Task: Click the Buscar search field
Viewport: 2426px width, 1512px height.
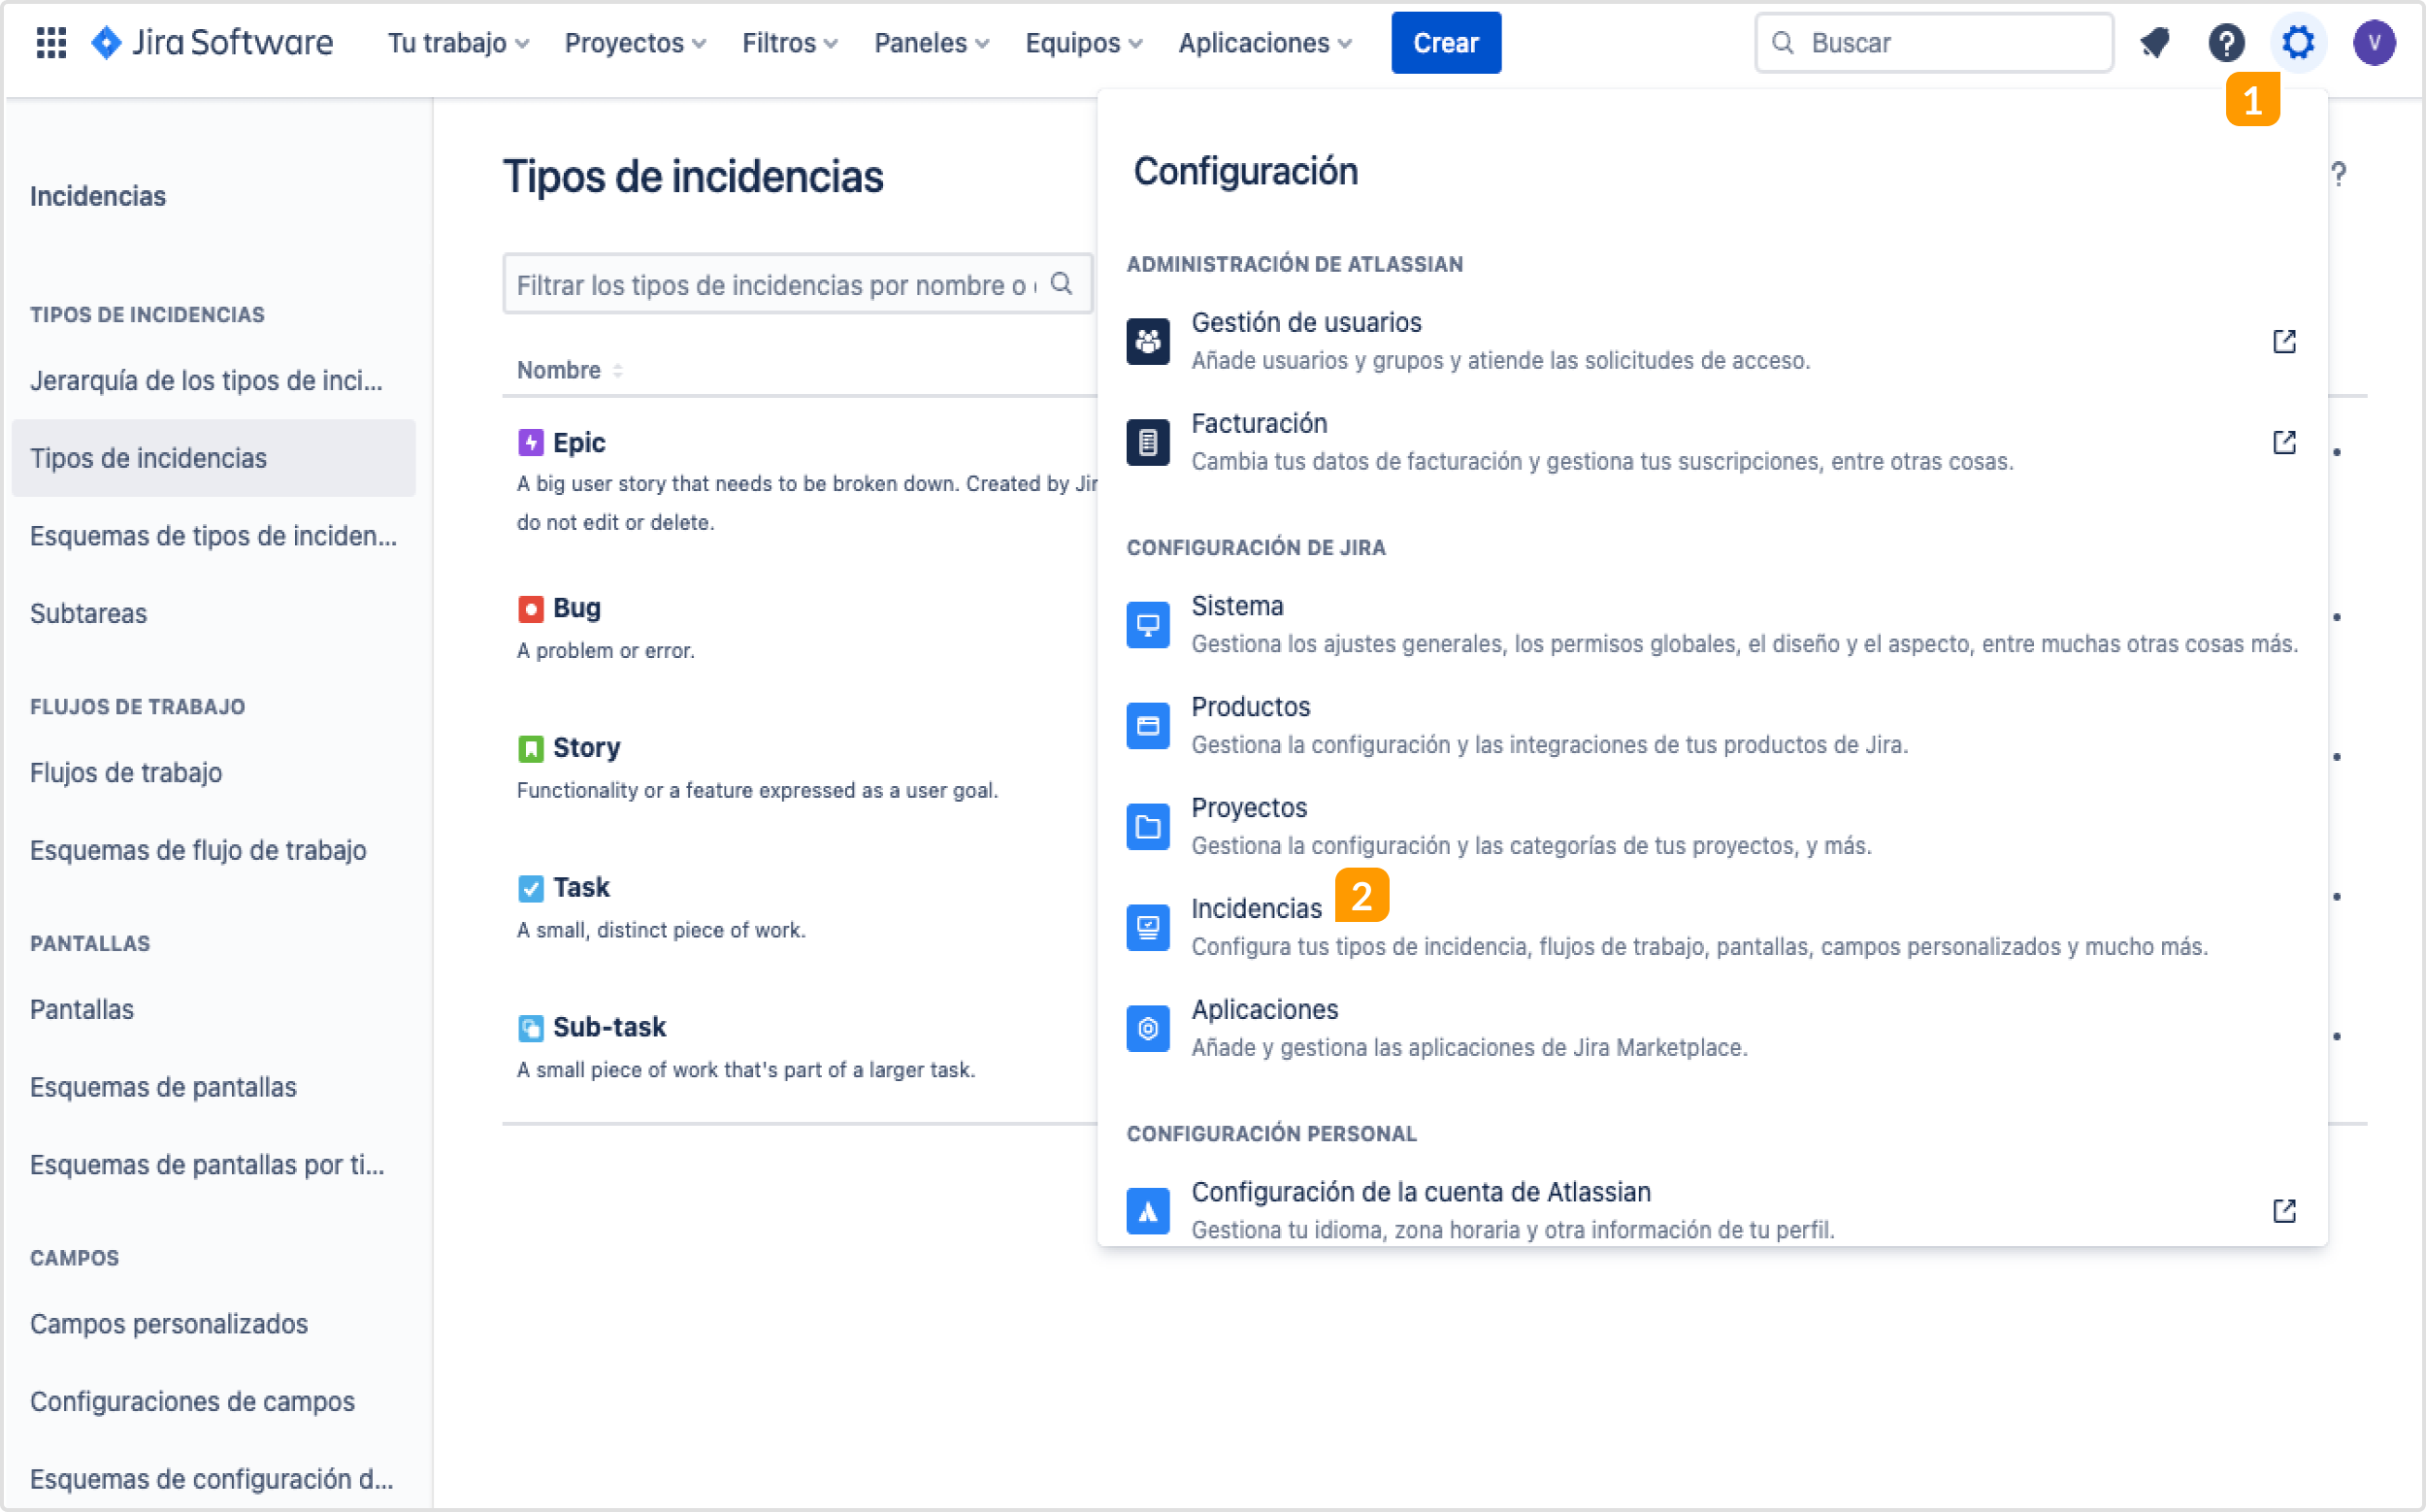Action: tap(1933, 43)
